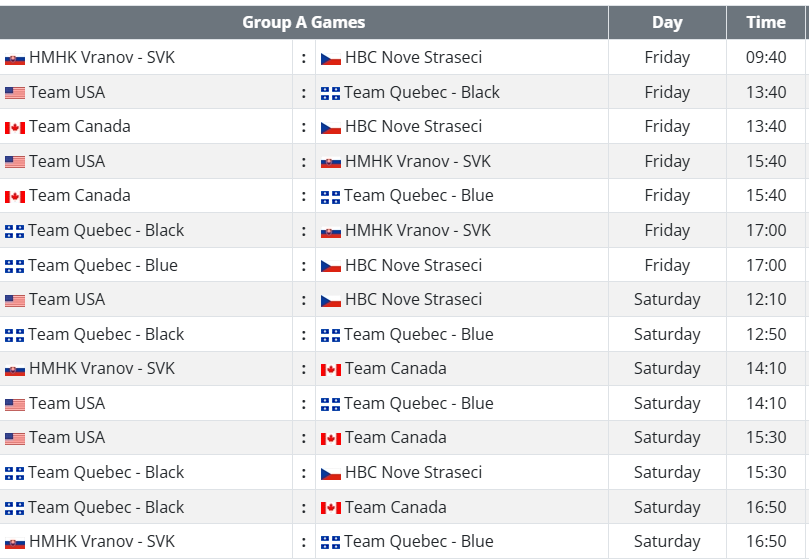Viewport: 809px width, 560px height.
Task: Click the 09:40 time cell
Action: (766, 57)
